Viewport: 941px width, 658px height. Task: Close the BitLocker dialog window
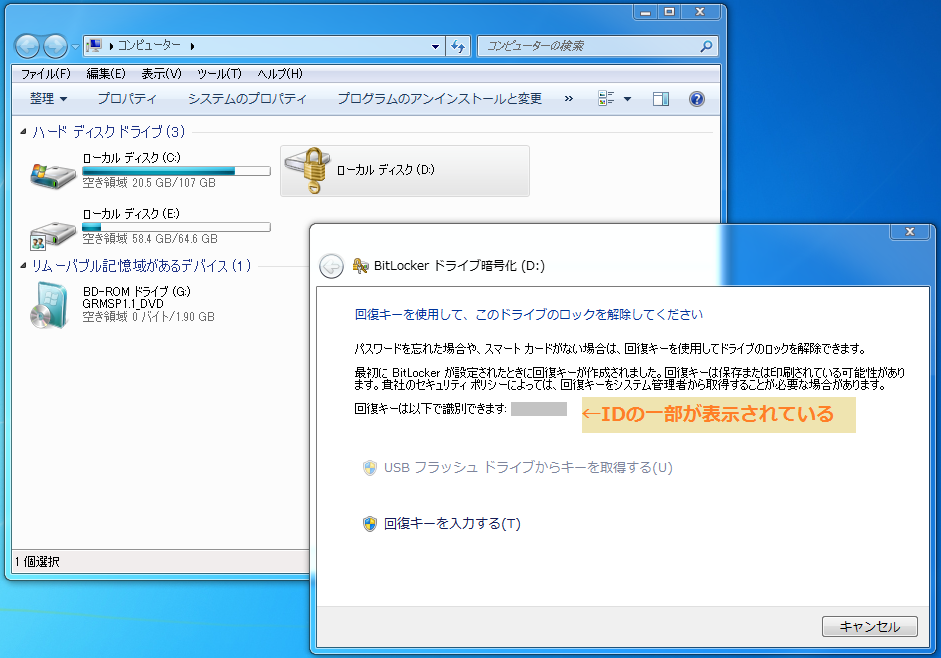tap(910, 232)
